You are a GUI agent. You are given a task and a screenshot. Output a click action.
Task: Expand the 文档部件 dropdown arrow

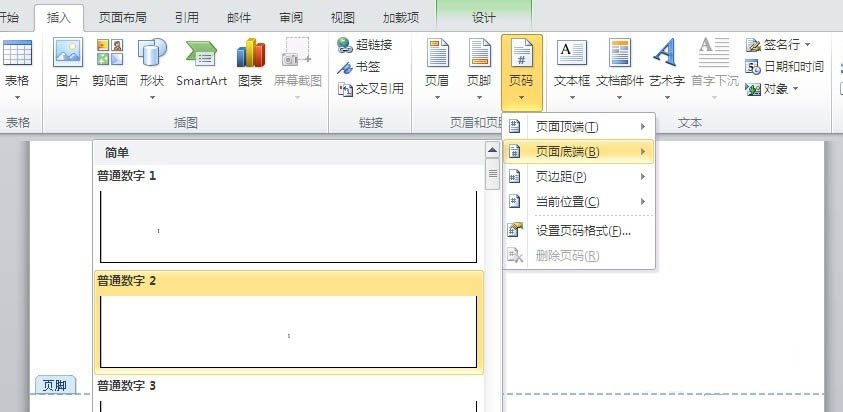(x=619, y=98)
